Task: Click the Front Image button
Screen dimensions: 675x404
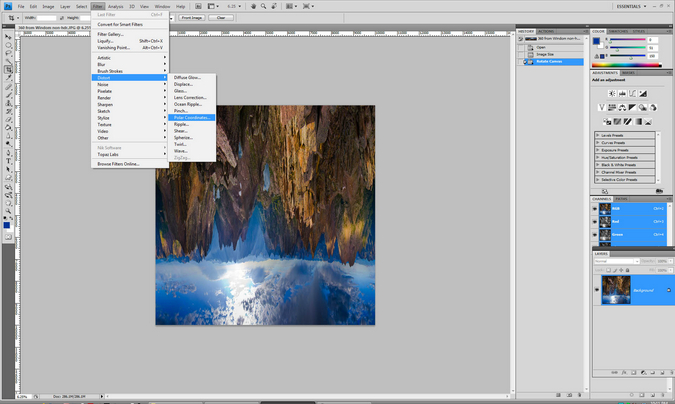Action: [x=192, y=18]
